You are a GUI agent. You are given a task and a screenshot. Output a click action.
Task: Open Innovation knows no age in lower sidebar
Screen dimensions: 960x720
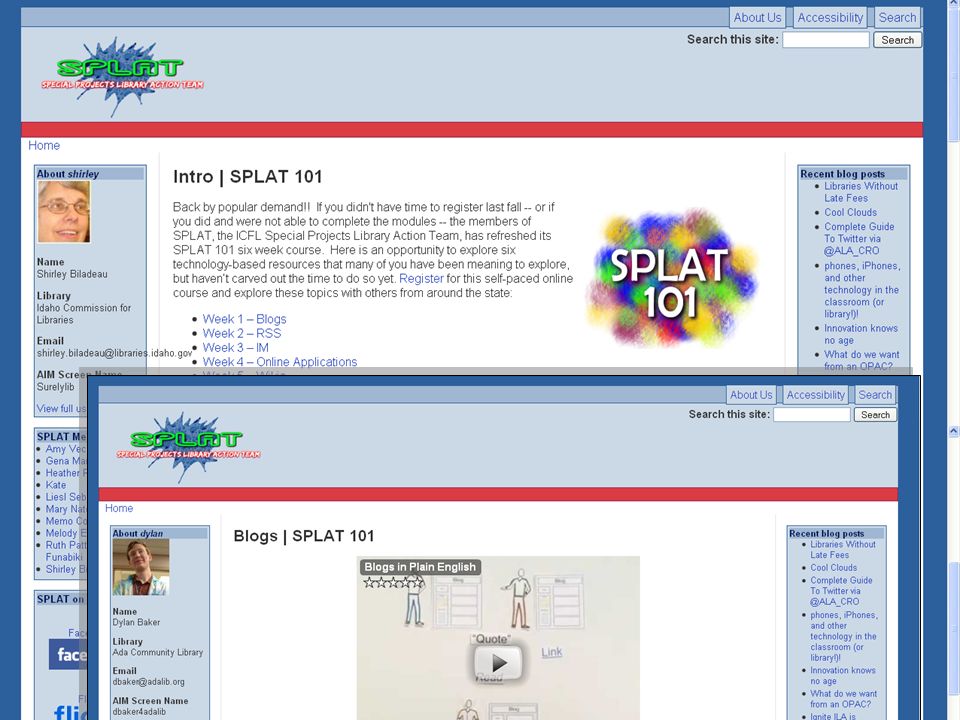[843, 675]
